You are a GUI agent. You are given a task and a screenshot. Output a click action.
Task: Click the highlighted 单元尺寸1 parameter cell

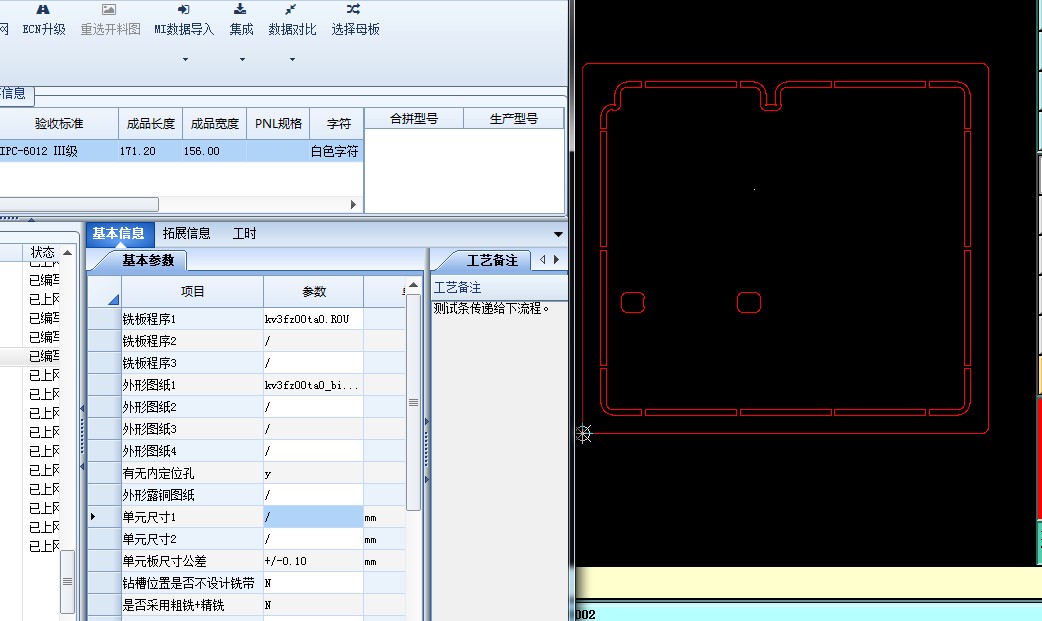pyautogui.click(x=314, y=517)
